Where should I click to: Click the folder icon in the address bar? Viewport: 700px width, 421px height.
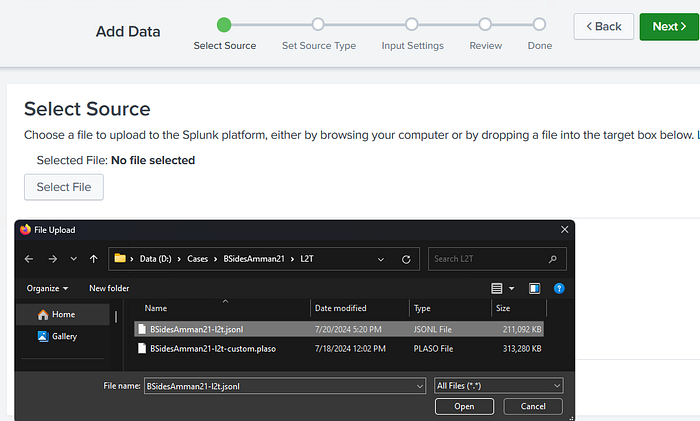click(120, 258)
